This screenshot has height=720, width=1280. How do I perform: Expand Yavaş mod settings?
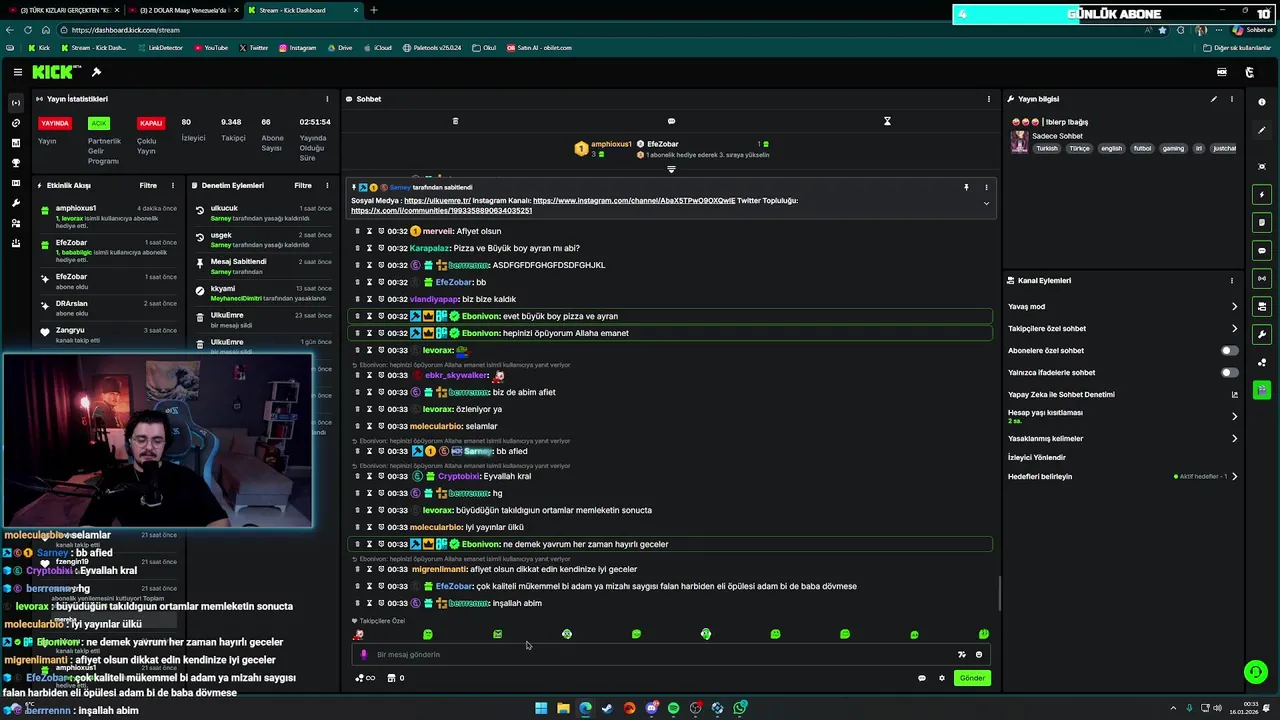[1234, 307]
